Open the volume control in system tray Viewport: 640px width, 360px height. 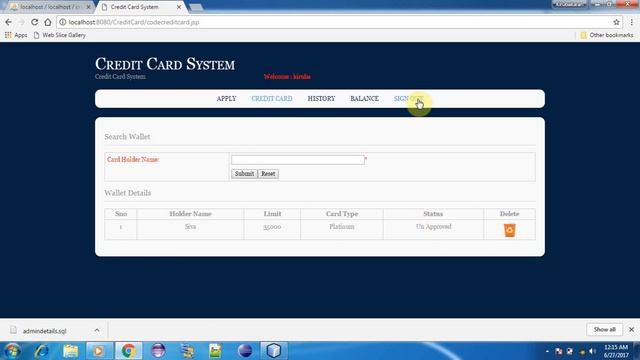click(592, 351)
